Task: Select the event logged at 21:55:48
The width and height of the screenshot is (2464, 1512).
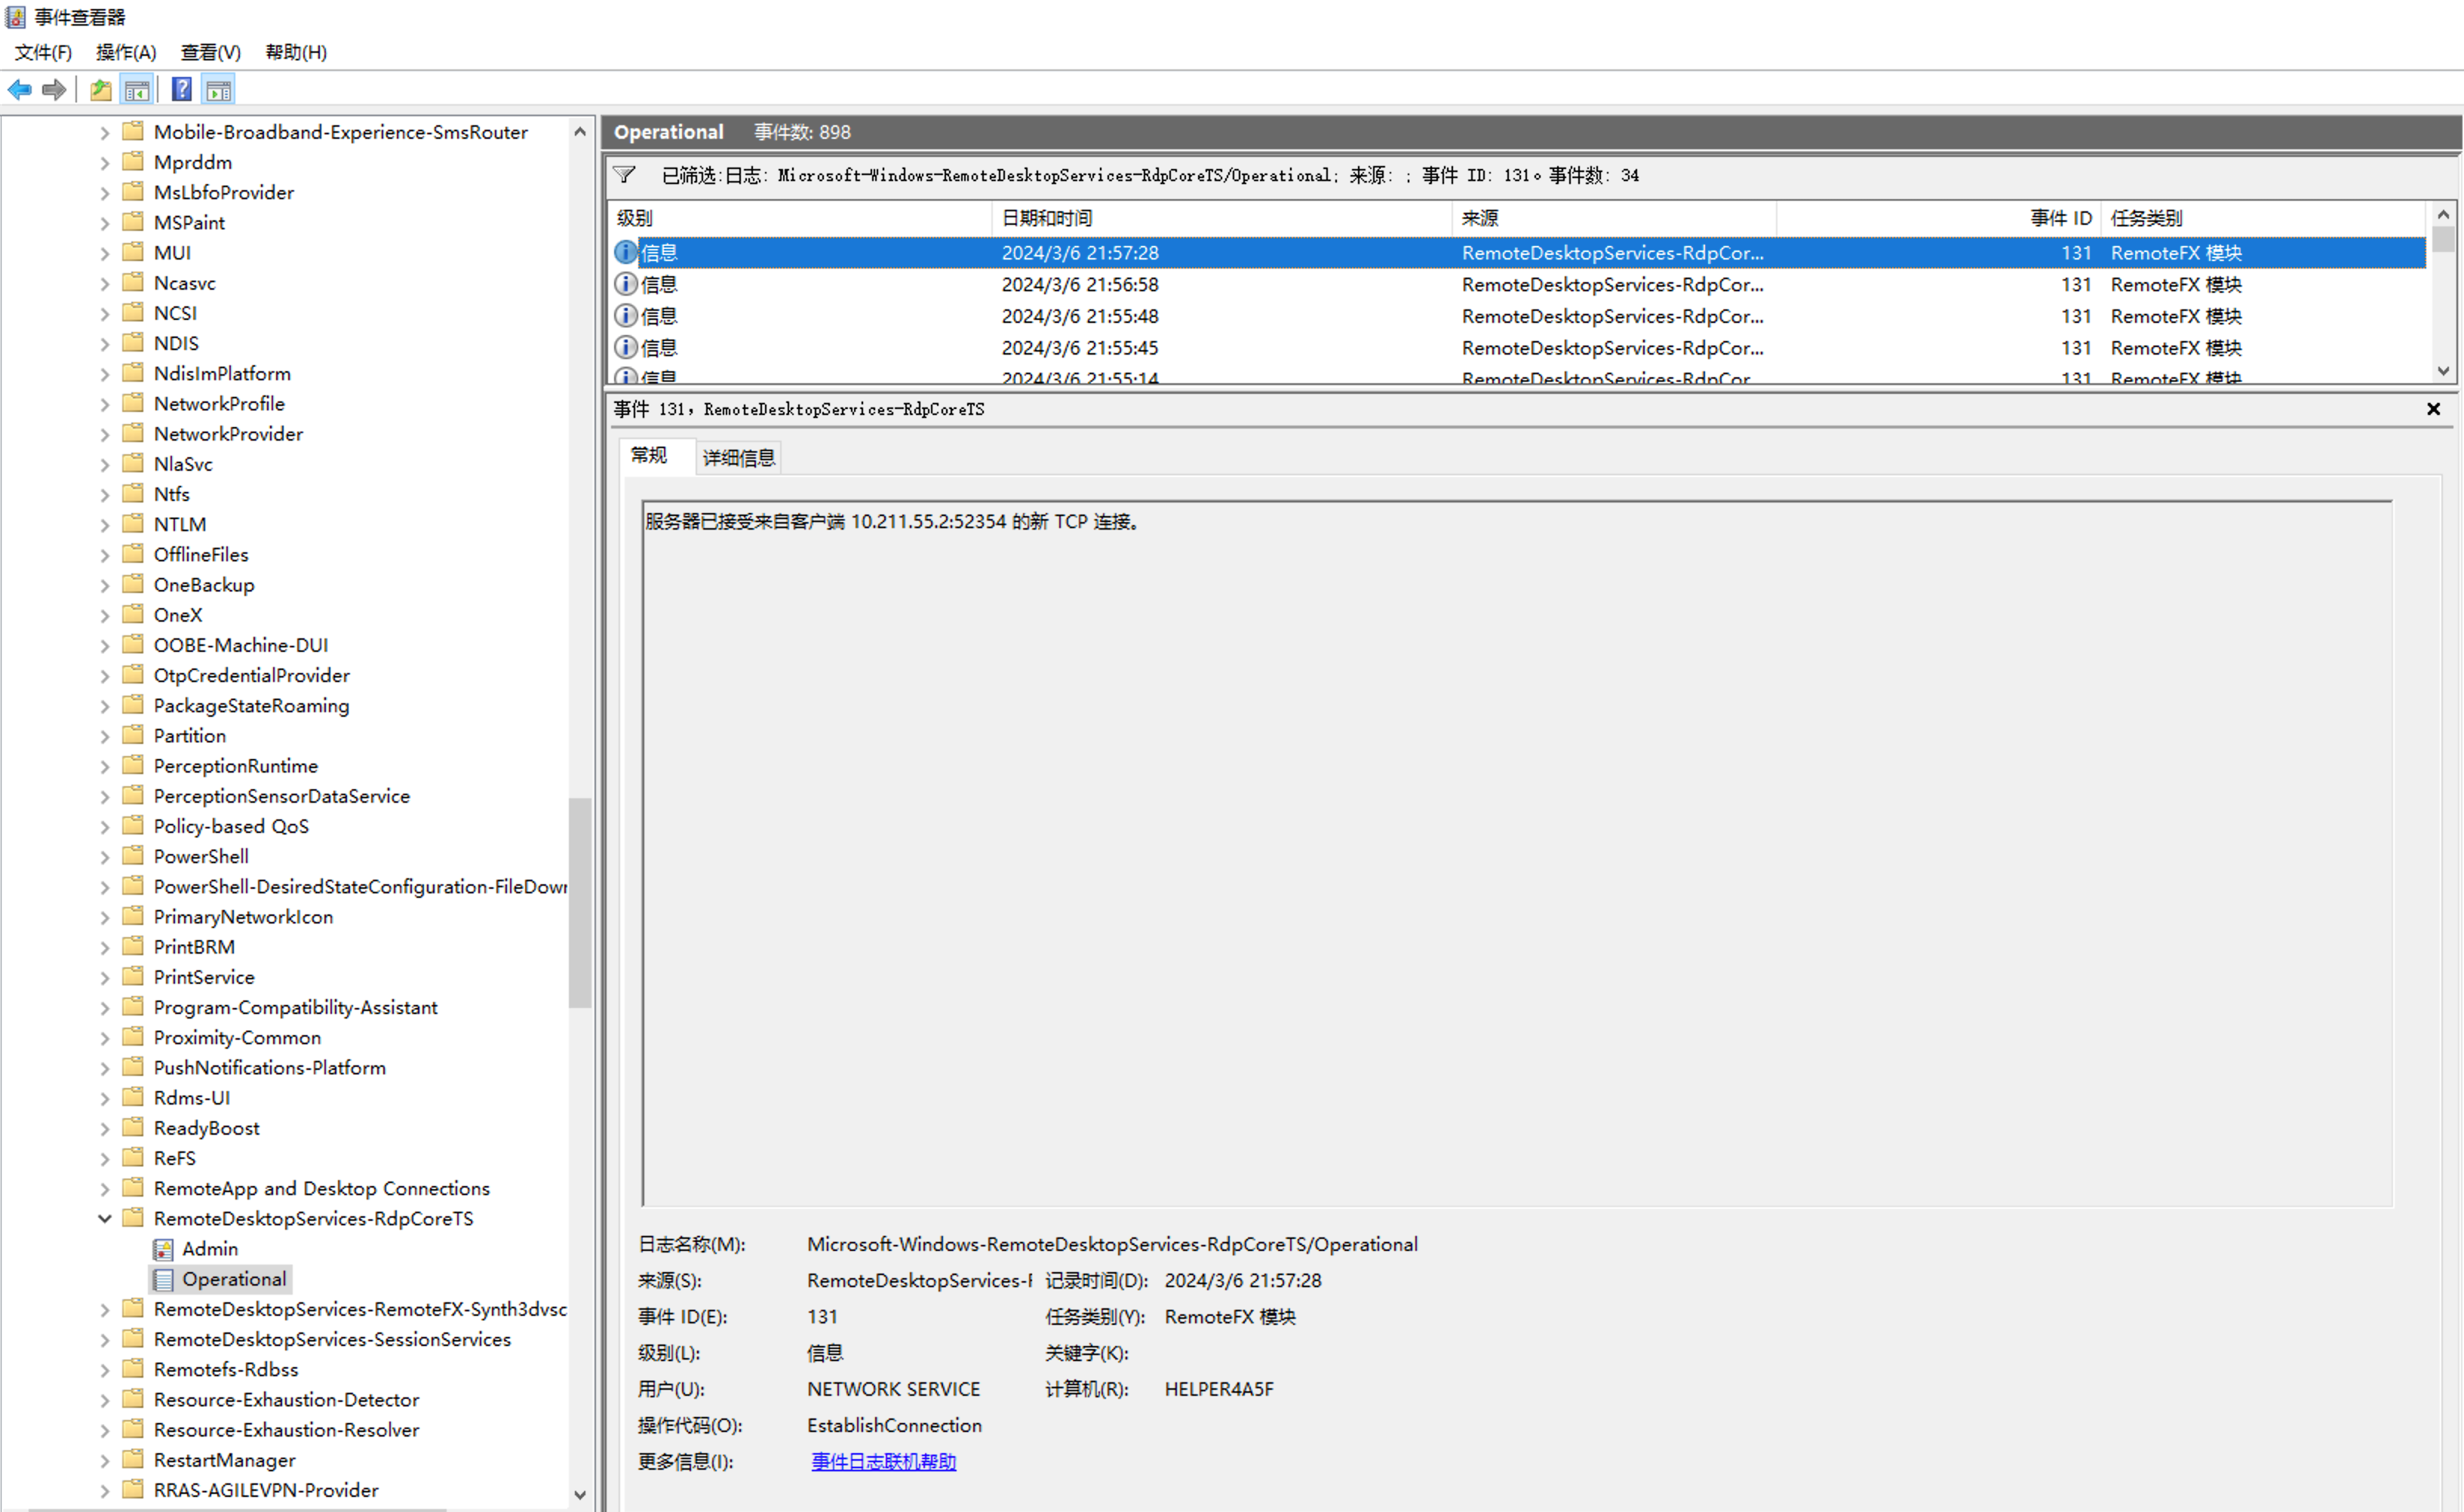Action: click(1080, 317)
